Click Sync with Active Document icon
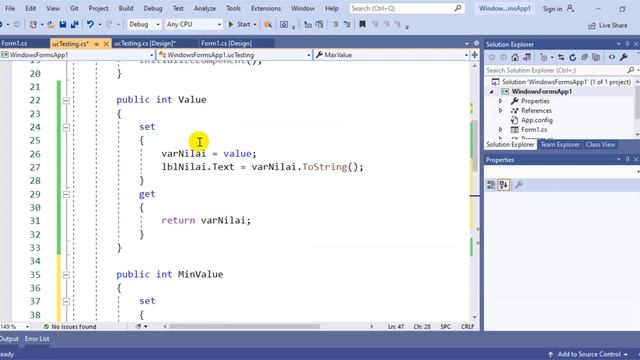 [561, 58]
